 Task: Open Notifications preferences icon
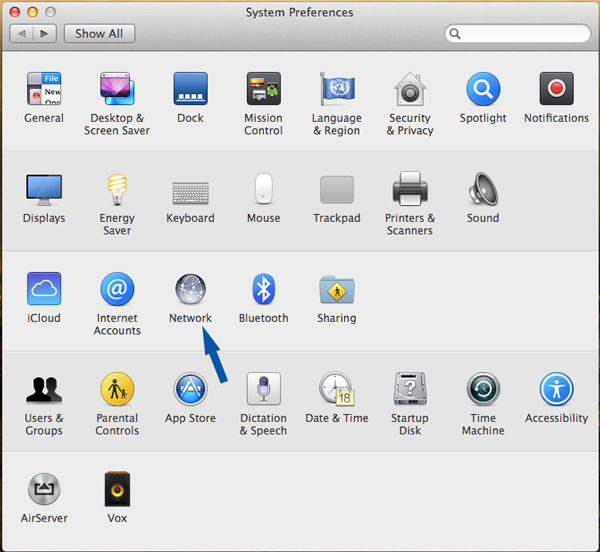point(556,89)
